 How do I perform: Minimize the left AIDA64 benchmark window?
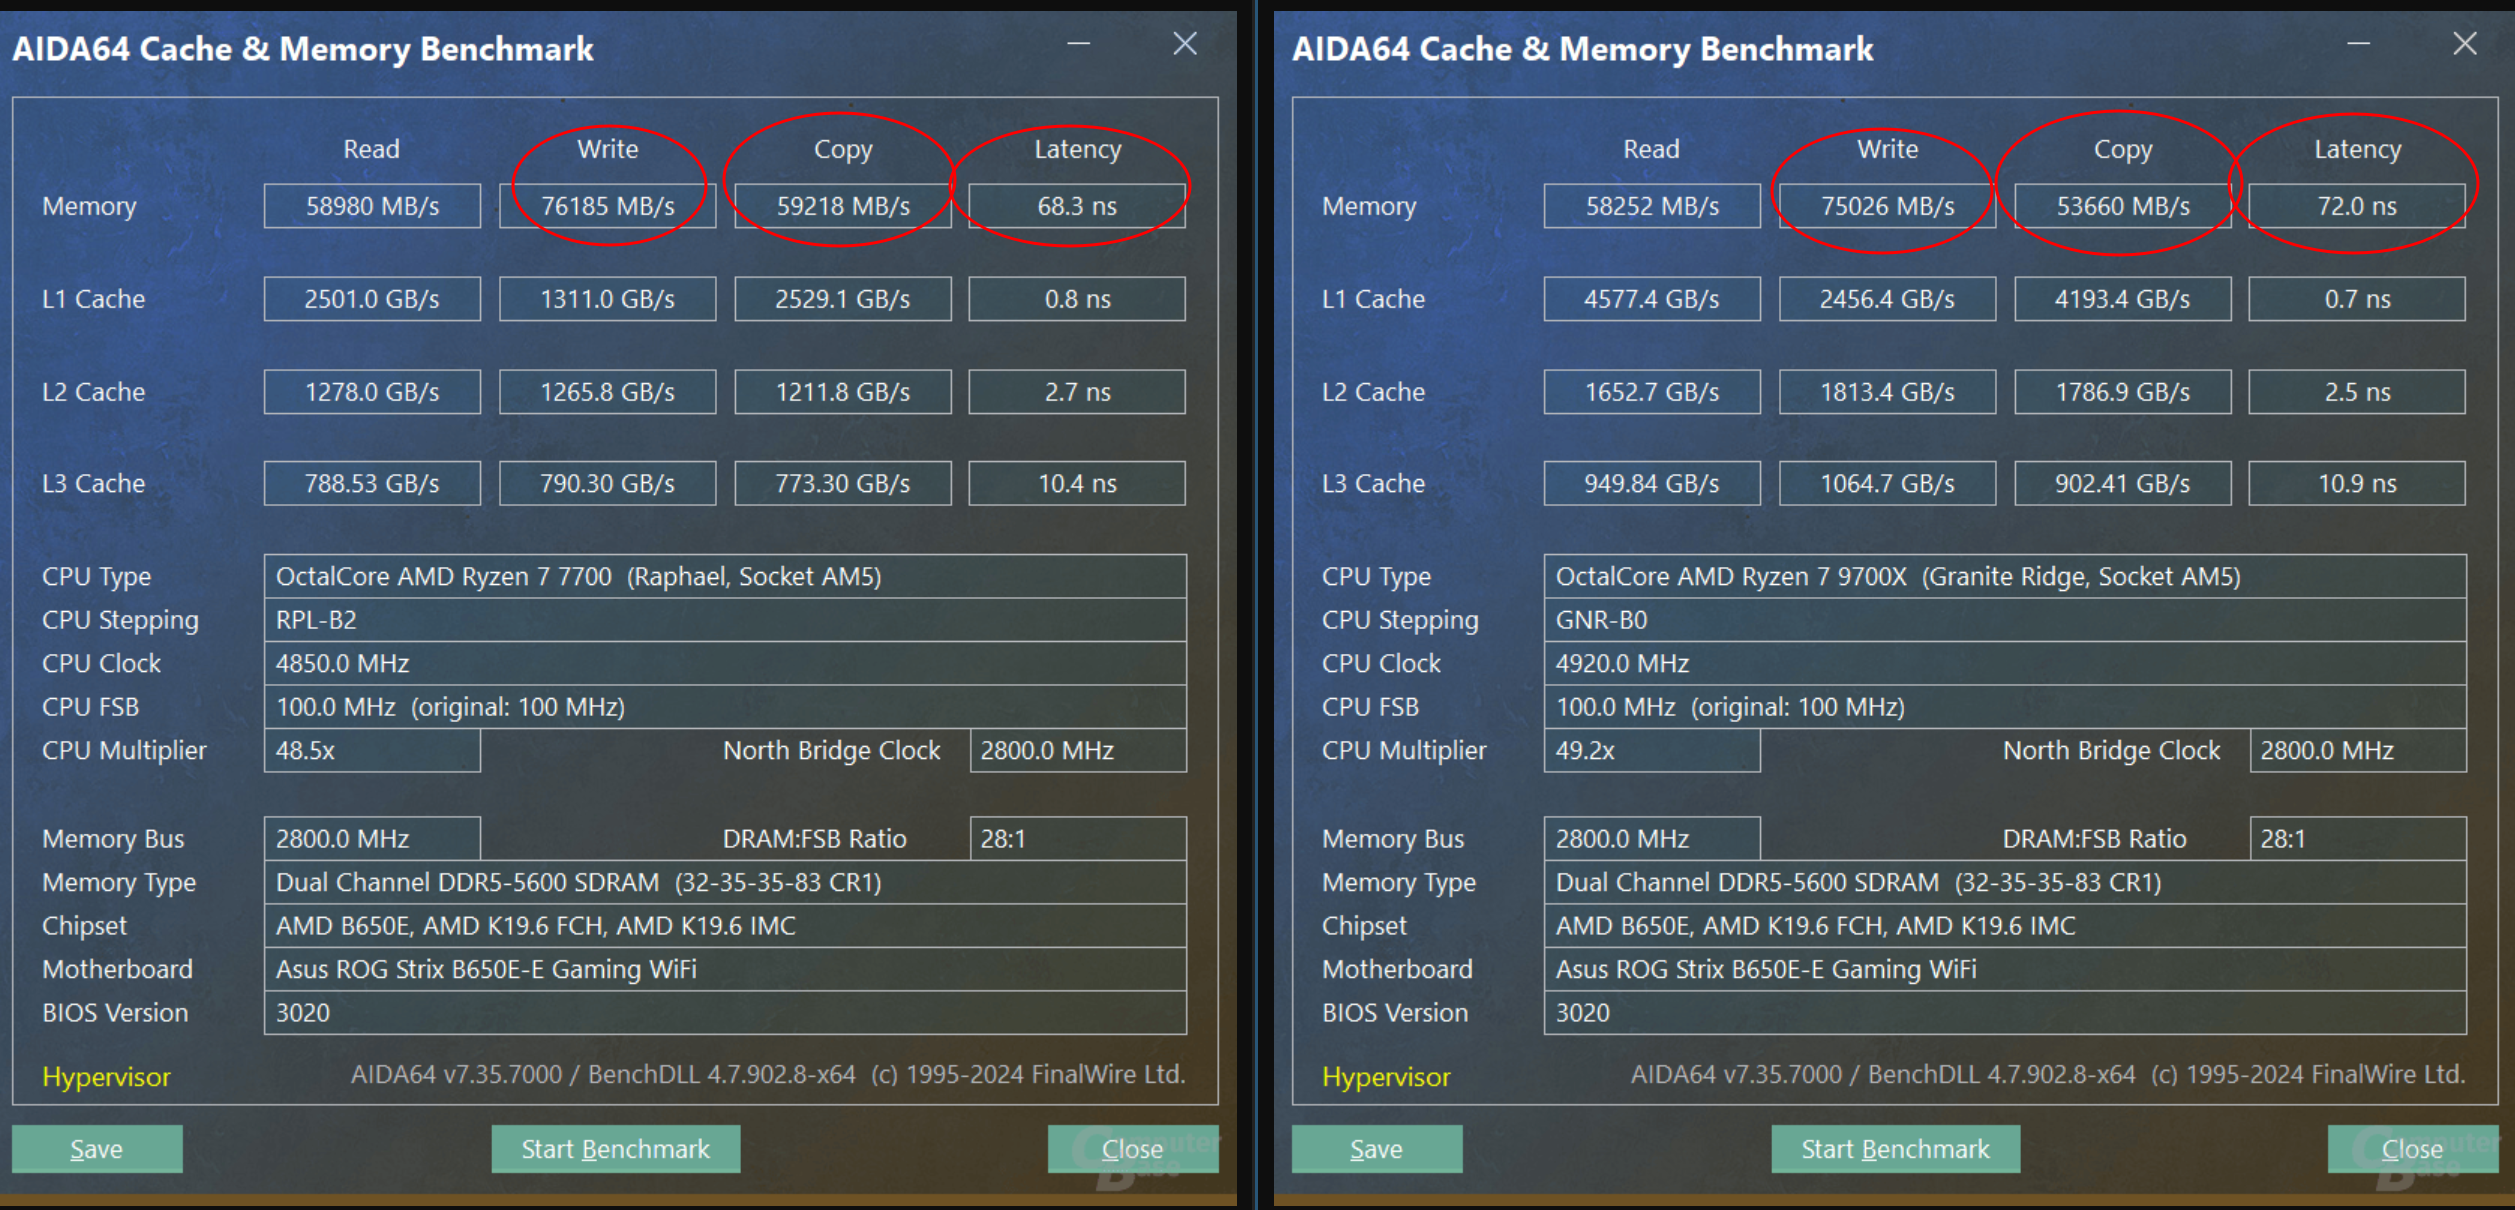[x=1078, y=44]
